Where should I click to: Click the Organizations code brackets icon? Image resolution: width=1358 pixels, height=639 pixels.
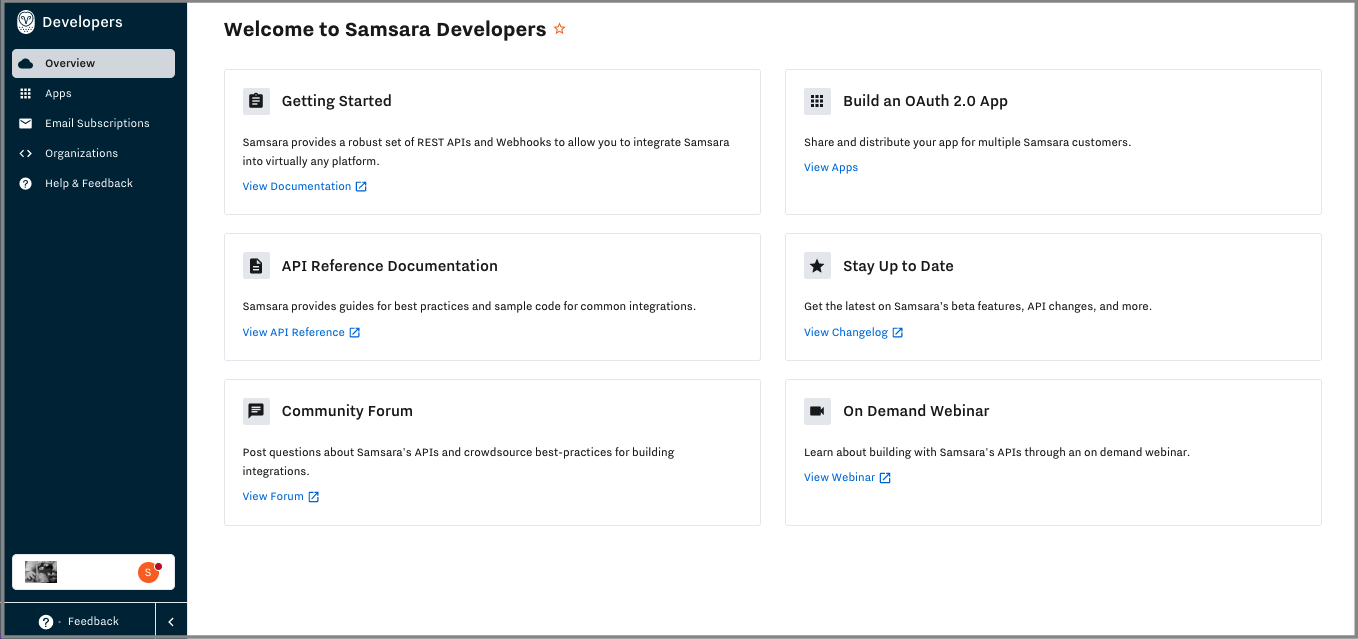[26, 153]
